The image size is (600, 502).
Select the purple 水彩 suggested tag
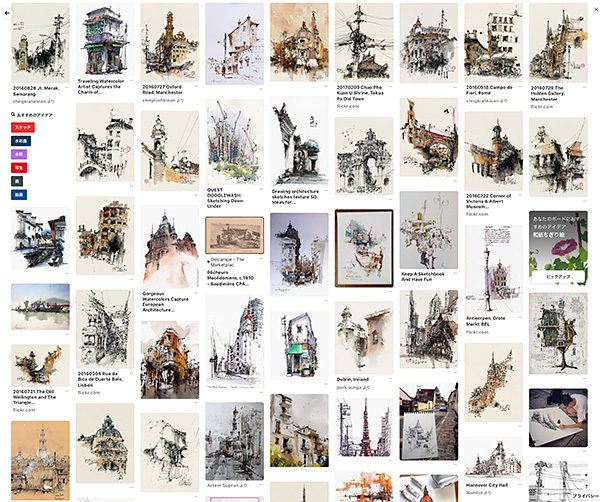19,154
